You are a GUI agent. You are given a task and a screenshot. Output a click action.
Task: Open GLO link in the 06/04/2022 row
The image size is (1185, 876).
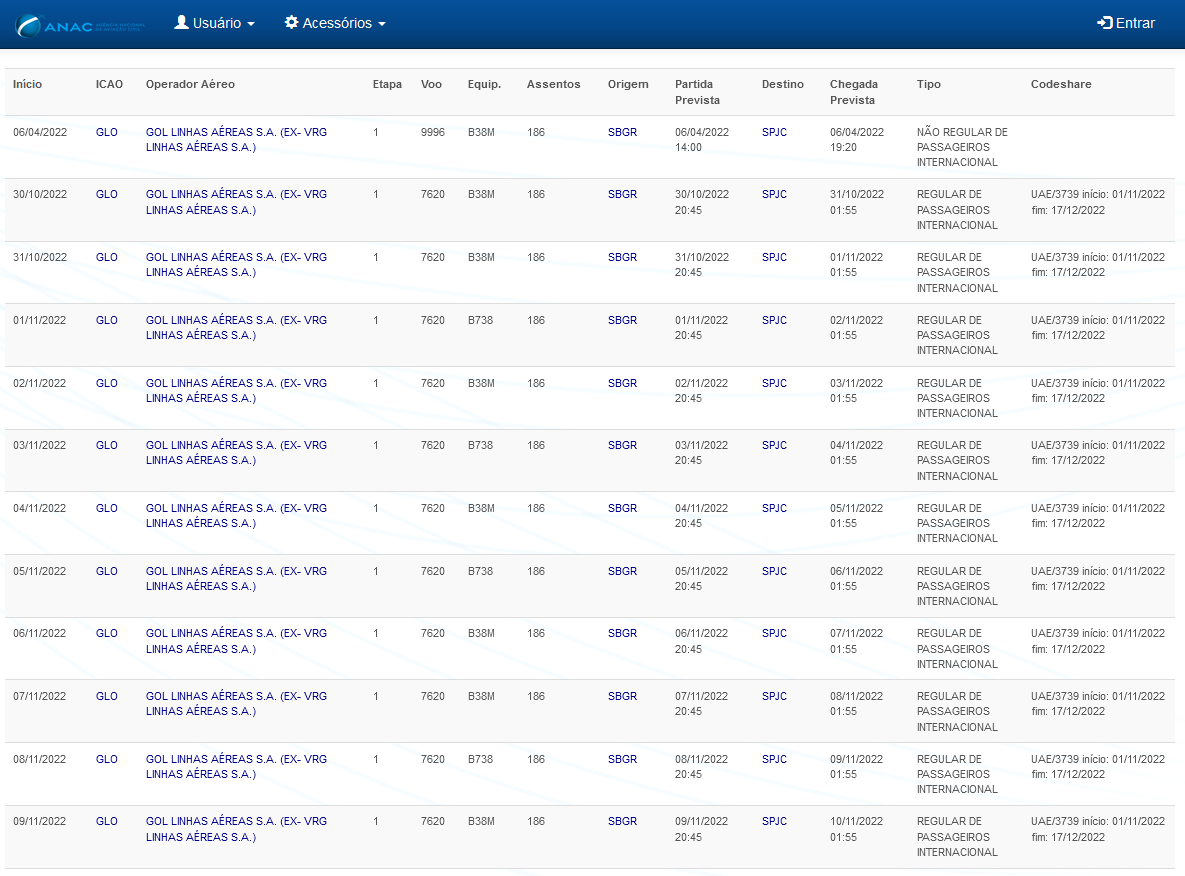(107, 132)
